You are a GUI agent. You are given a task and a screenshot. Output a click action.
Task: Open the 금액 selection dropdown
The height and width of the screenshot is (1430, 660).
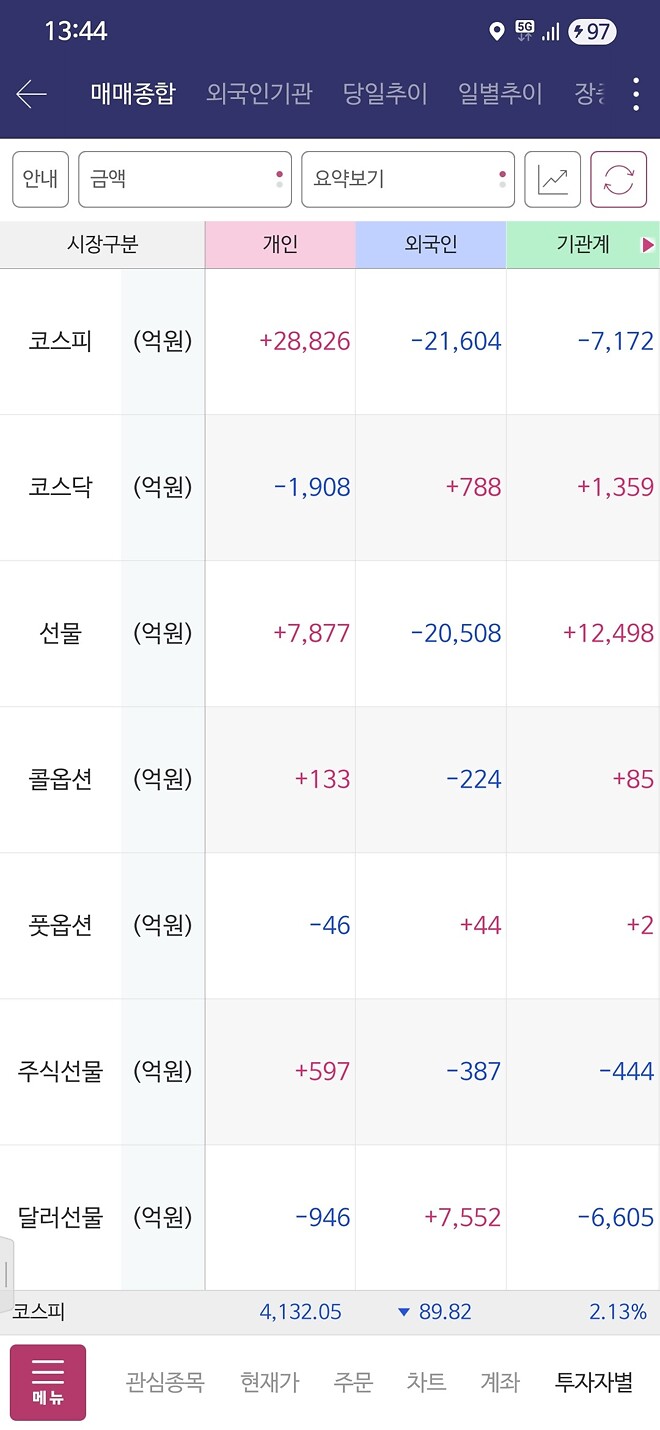pyautogui.click(x=185, y=178)
